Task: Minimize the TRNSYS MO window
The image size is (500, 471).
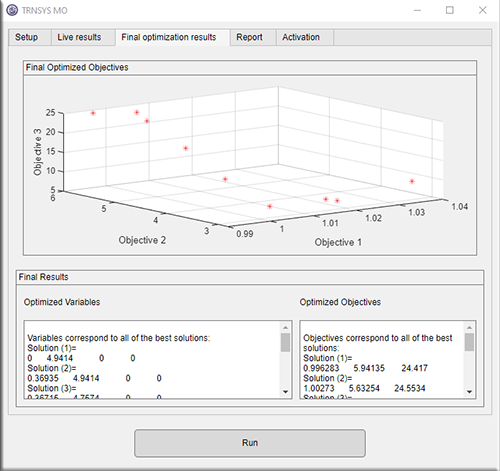Action: 418,10
